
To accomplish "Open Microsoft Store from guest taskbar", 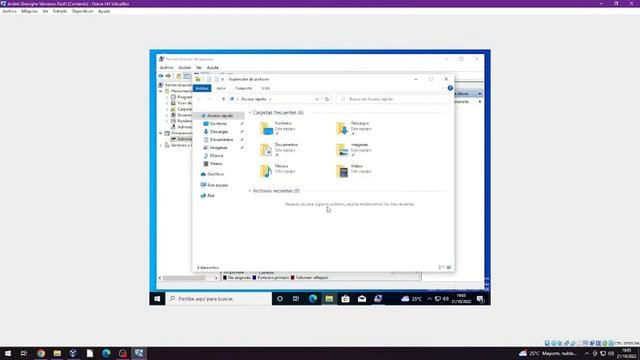I will pyautogui.click(x=345, y=299).
